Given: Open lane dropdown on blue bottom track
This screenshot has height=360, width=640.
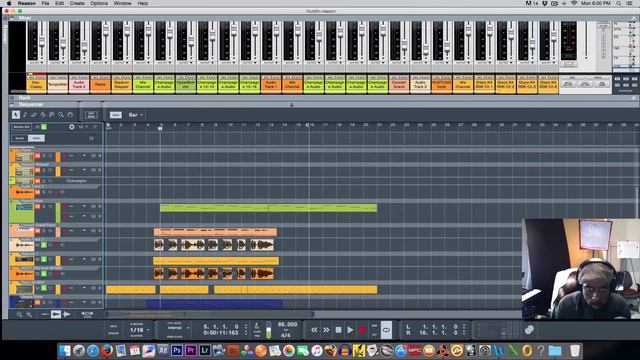Looking at the screenshot, I should tap(84, 302).
